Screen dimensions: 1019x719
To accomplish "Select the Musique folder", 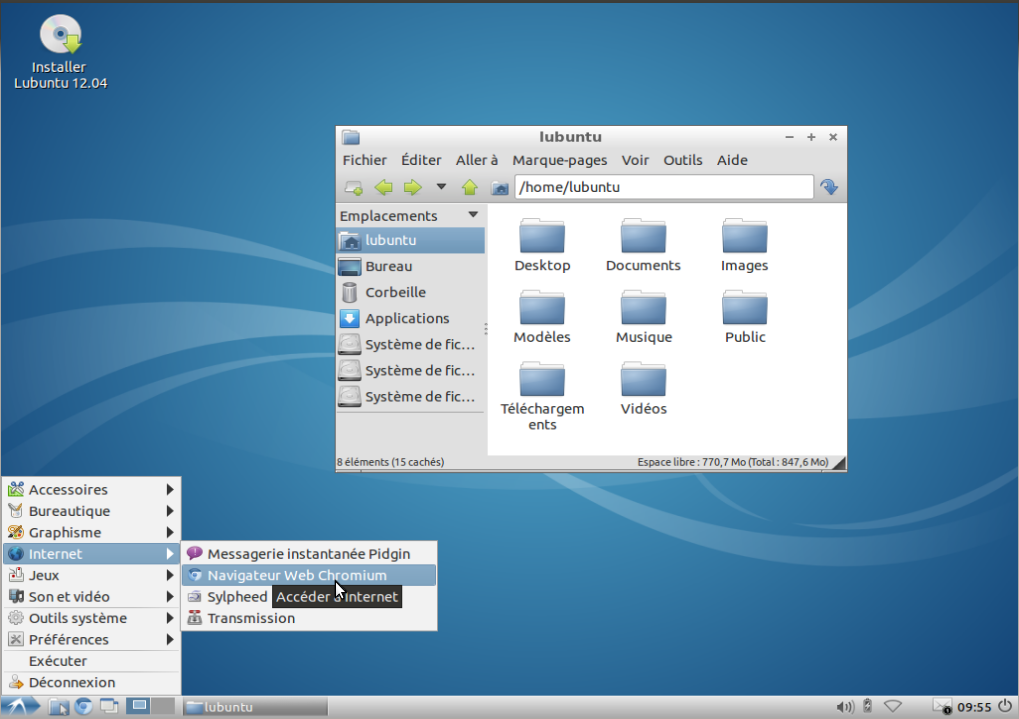I will (643, 317).
